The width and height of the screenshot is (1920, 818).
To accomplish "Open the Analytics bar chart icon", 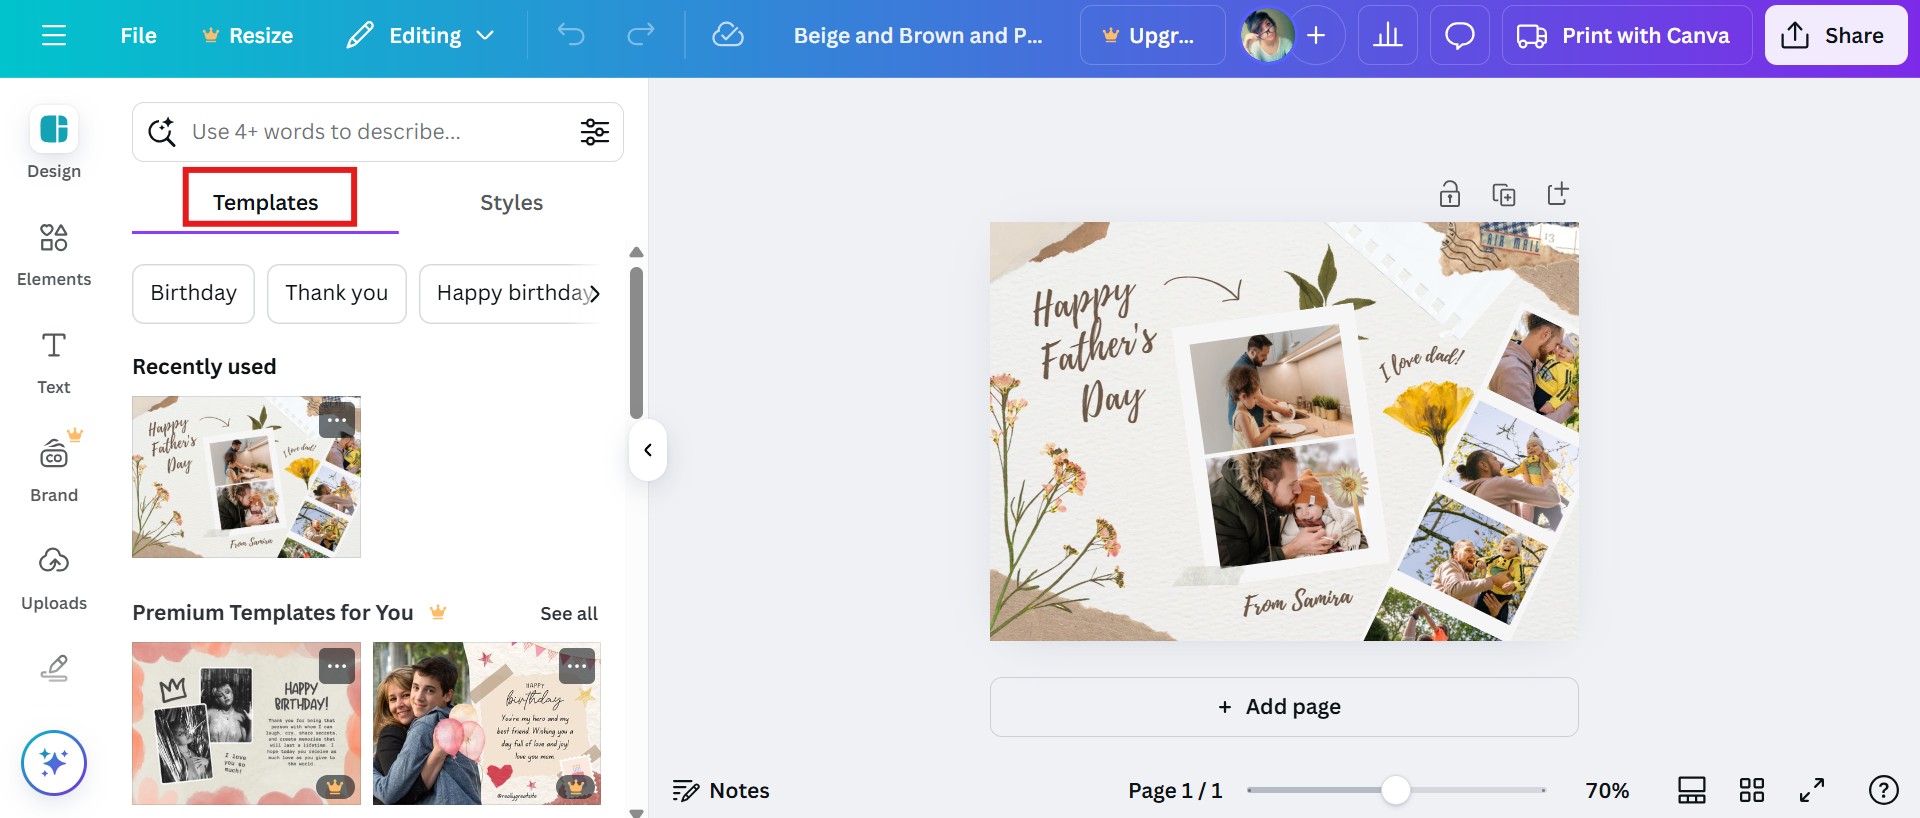I will click(1388, 35).
